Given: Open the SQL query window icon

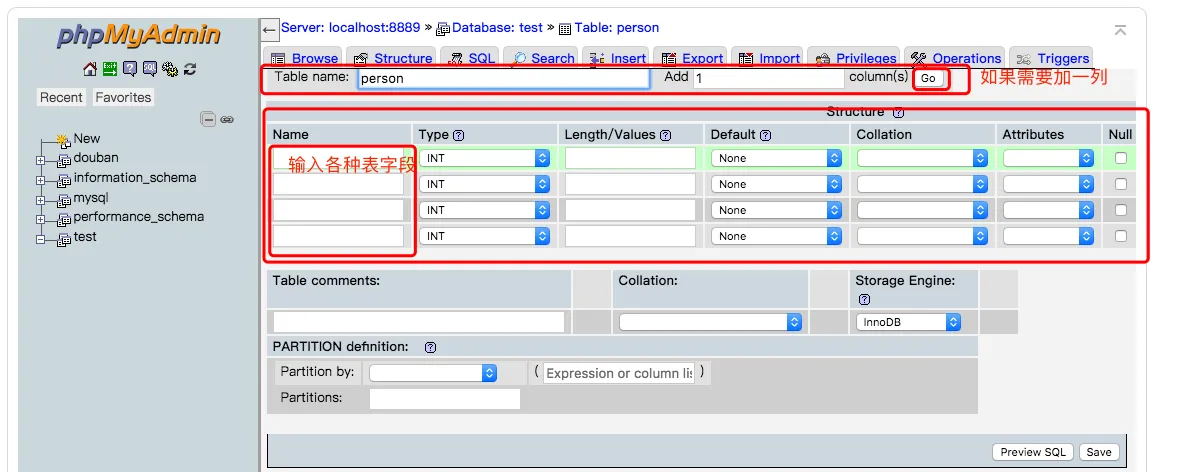Looking at the screenshot, I should pos(149,69).
